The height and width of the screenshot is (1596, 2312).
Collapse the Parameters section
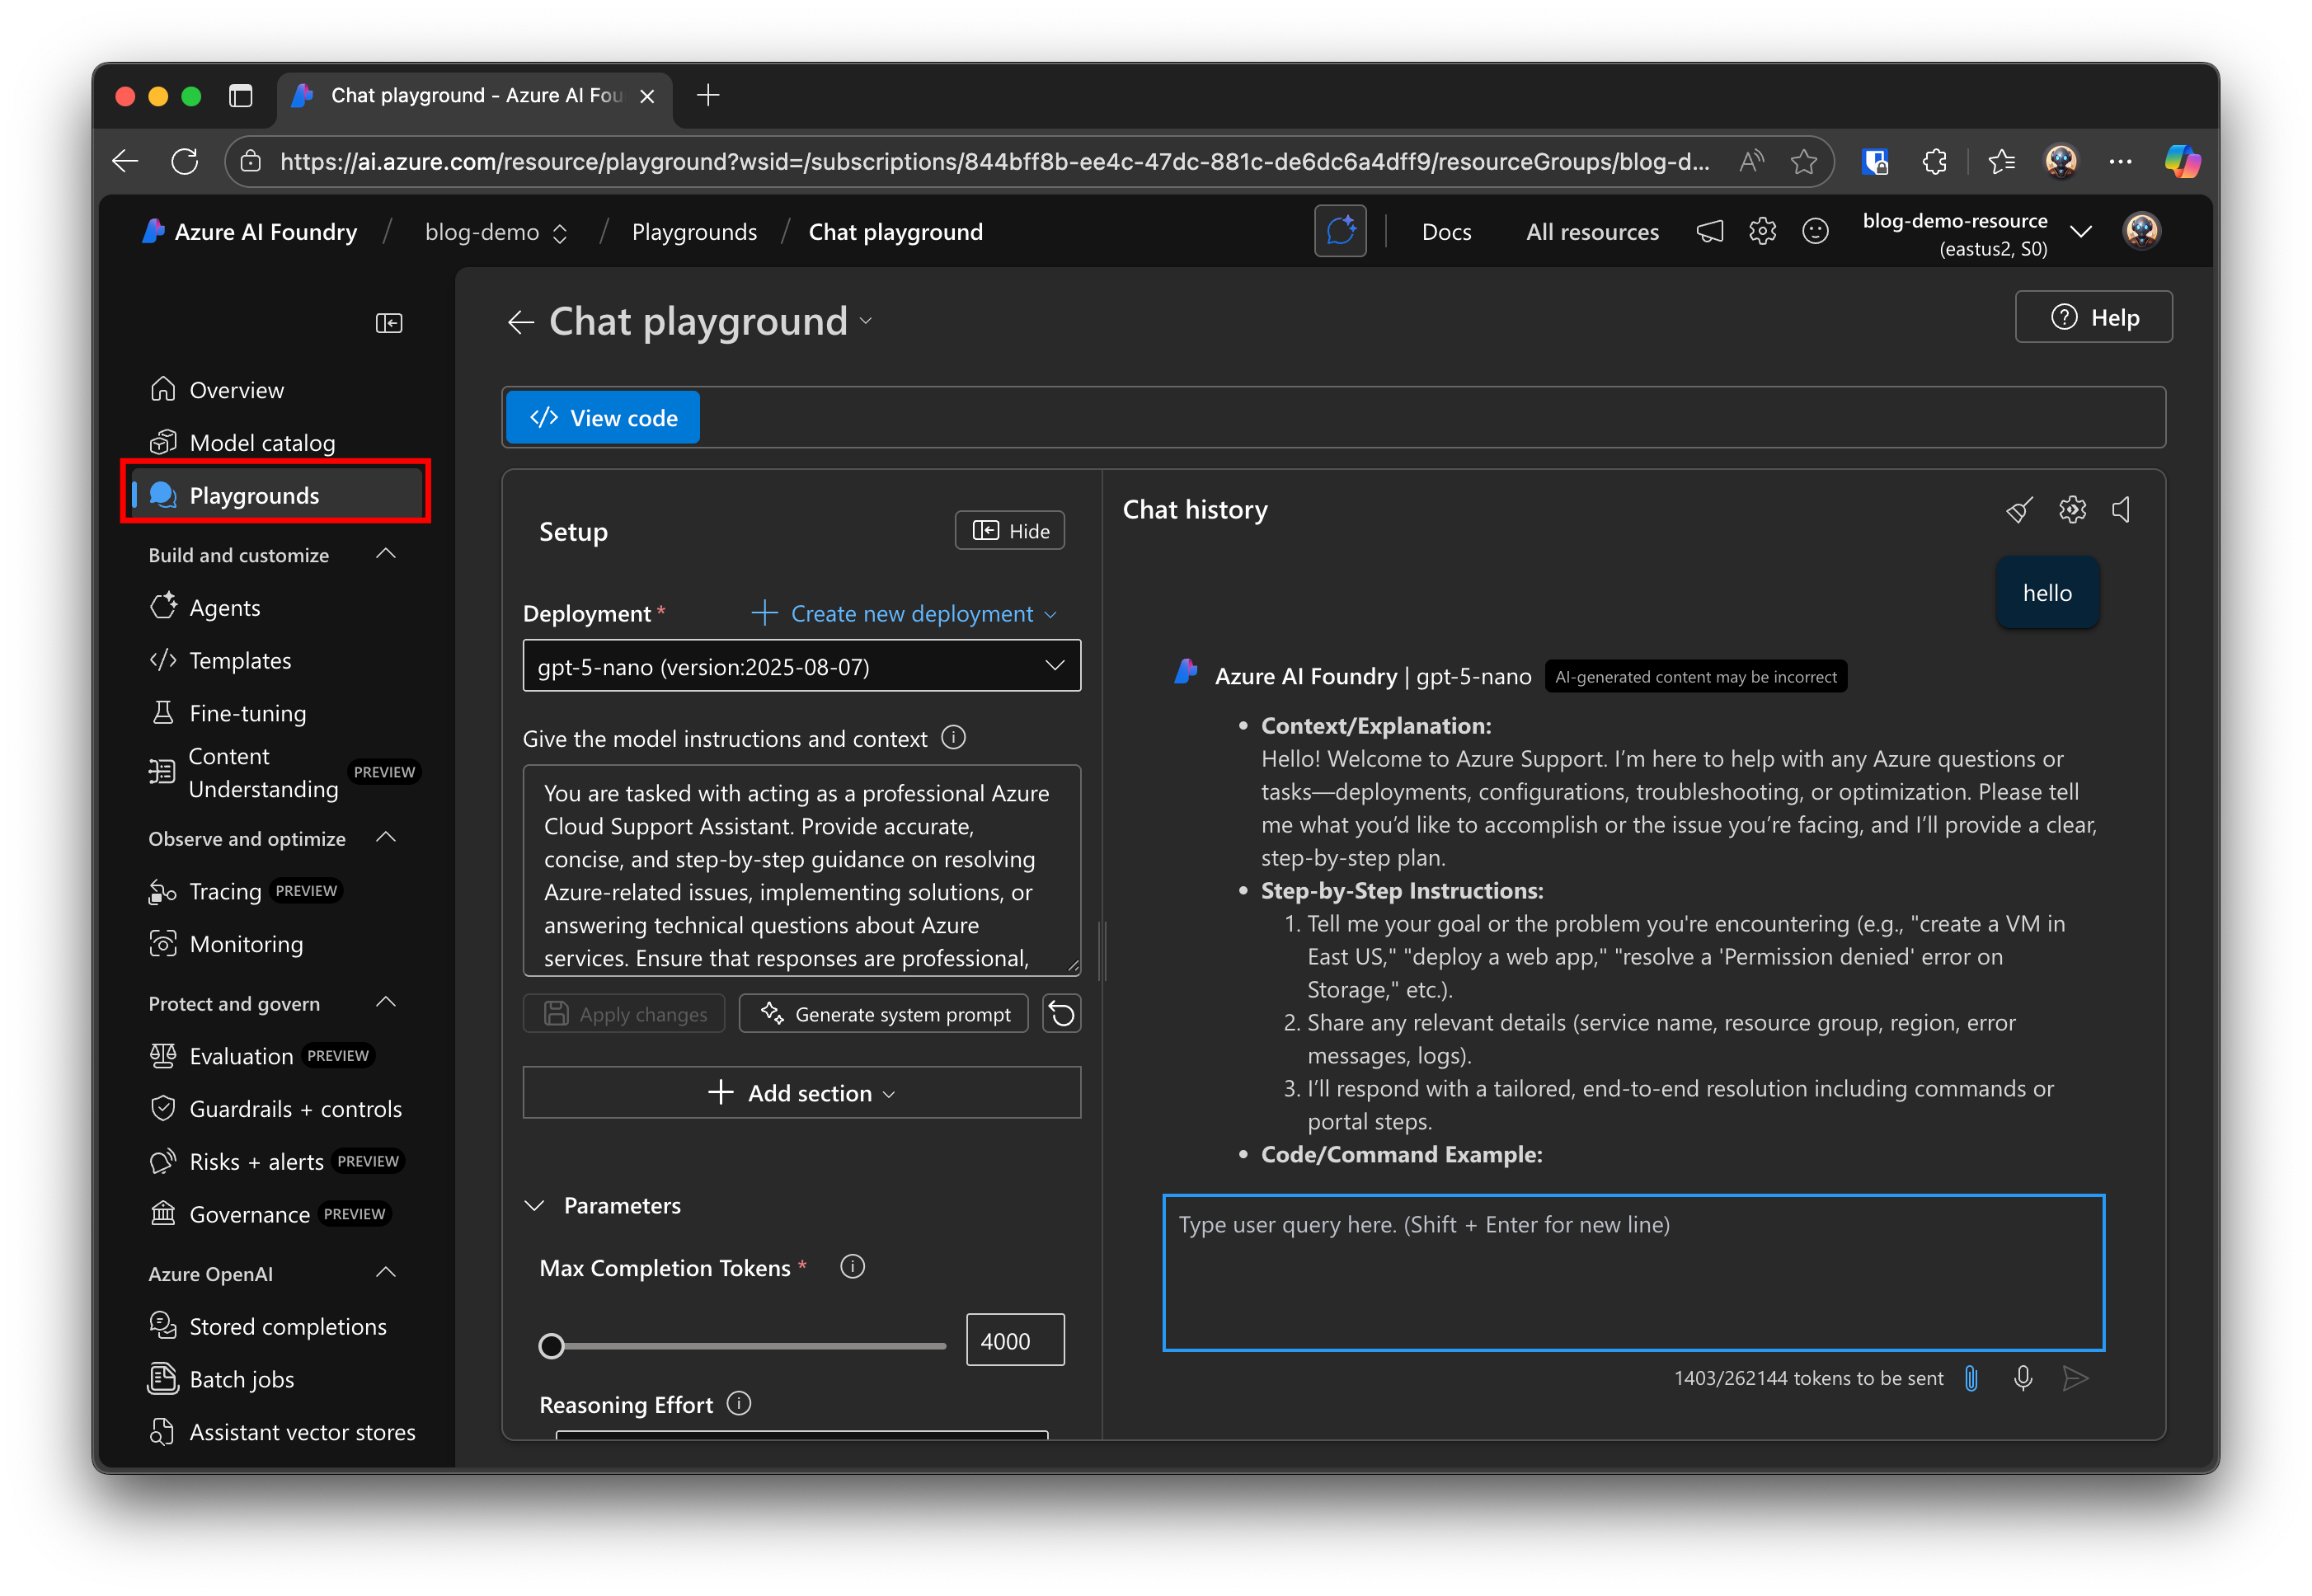click(x=535, y=1206)
